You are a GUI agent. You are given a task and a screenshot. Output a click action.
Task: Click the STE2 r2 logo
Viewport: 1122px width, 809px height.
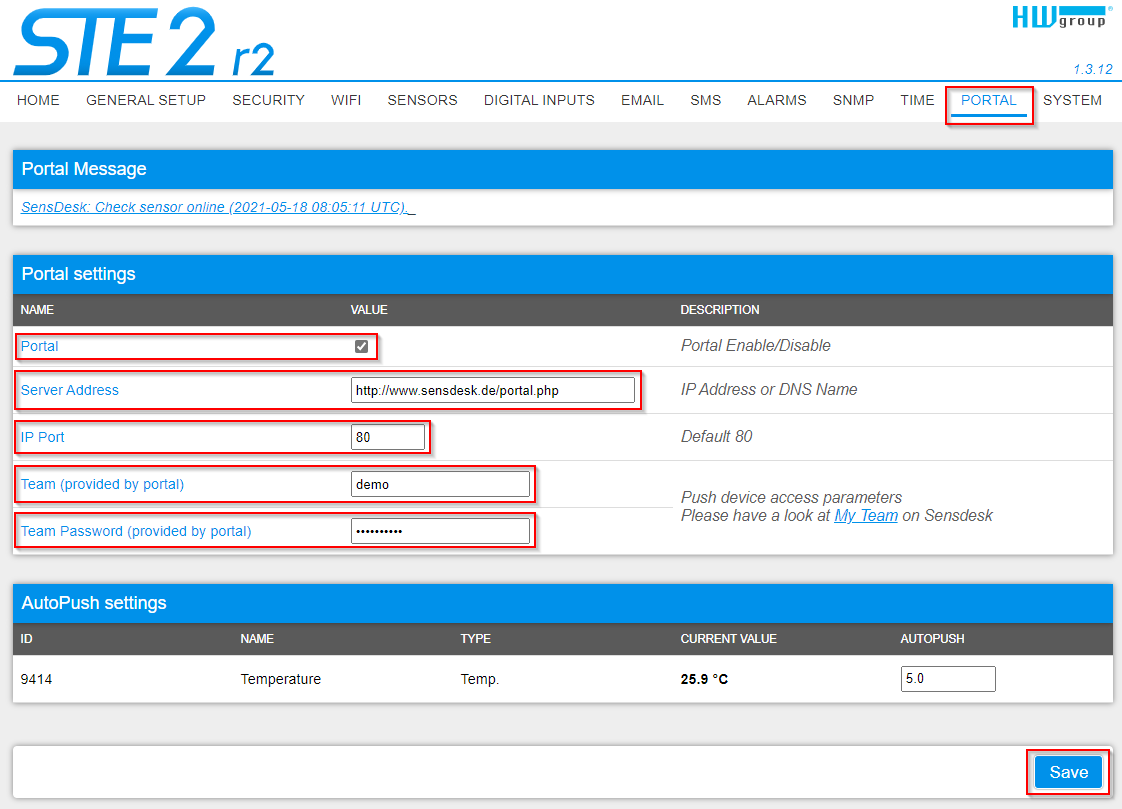145,42
